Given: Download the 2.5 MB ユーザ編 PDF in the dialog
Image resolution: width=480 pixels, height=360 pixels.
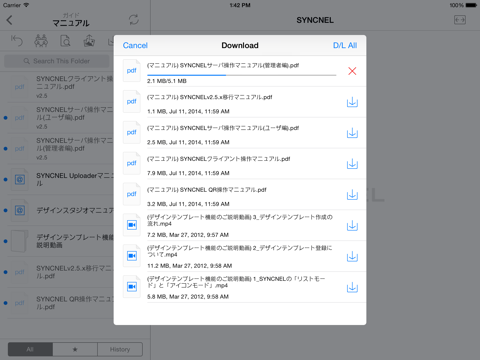Looking at the screenshot, I should (352, 133).
